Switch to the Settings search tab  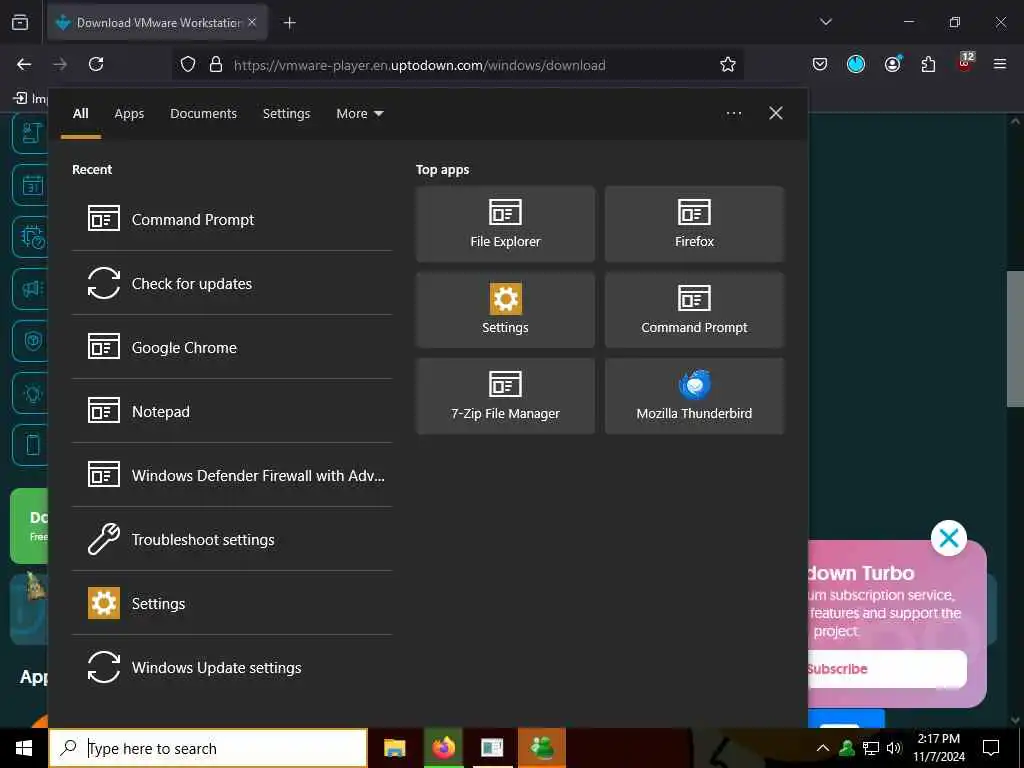click(x=287, y=114)
